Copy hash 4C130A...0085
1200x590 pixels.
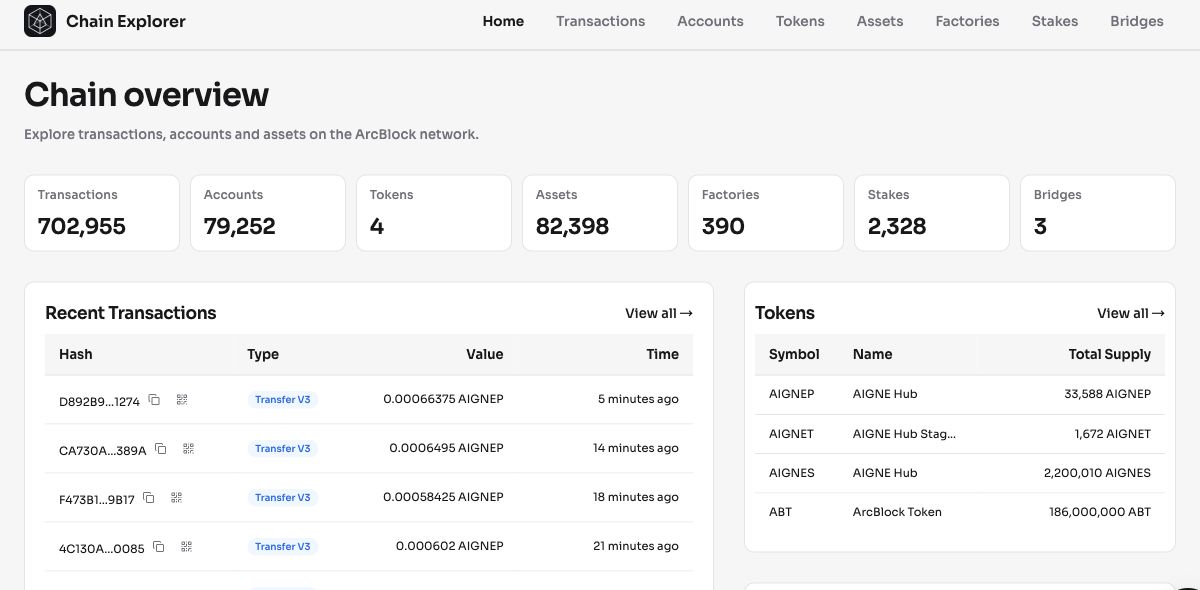pos(158,546)
